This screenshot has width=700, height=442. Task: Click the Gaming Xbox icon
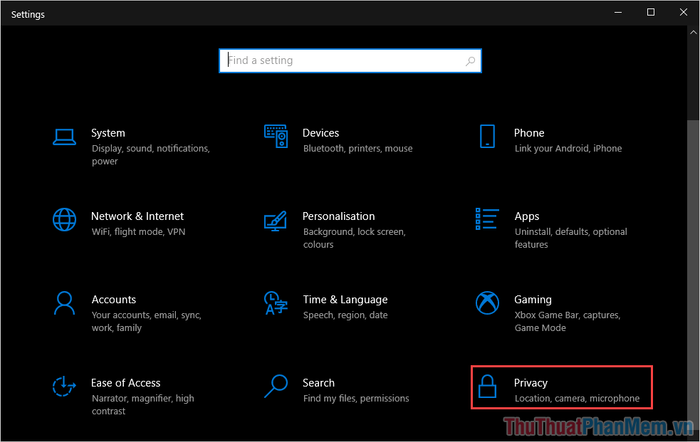coord(487,303)
